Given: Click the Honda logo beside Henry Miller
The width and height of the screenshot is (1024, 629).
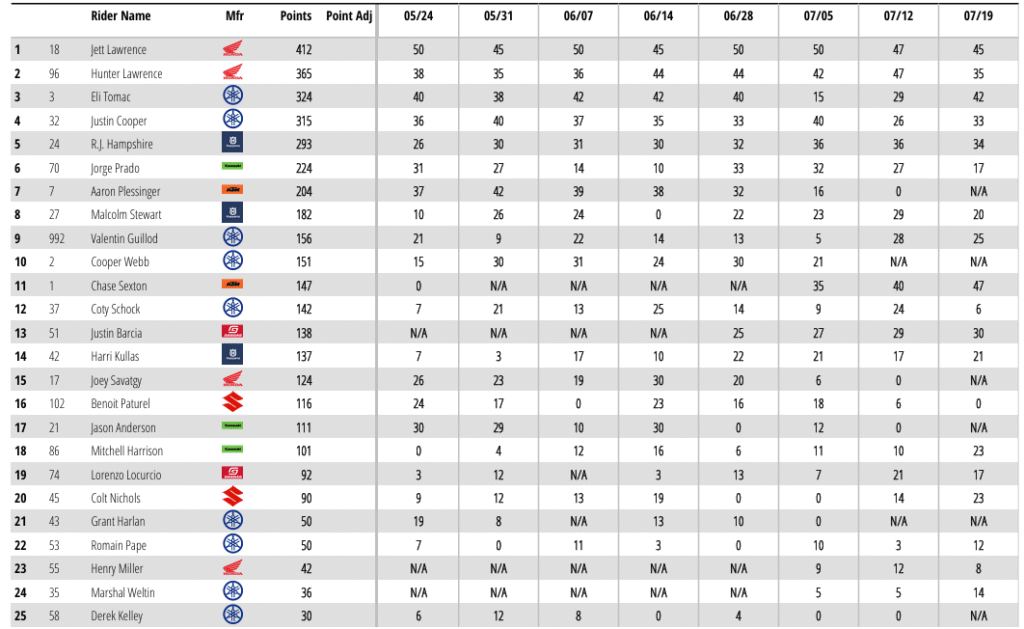Looking at the screenshot, I should tap(232, 568).
